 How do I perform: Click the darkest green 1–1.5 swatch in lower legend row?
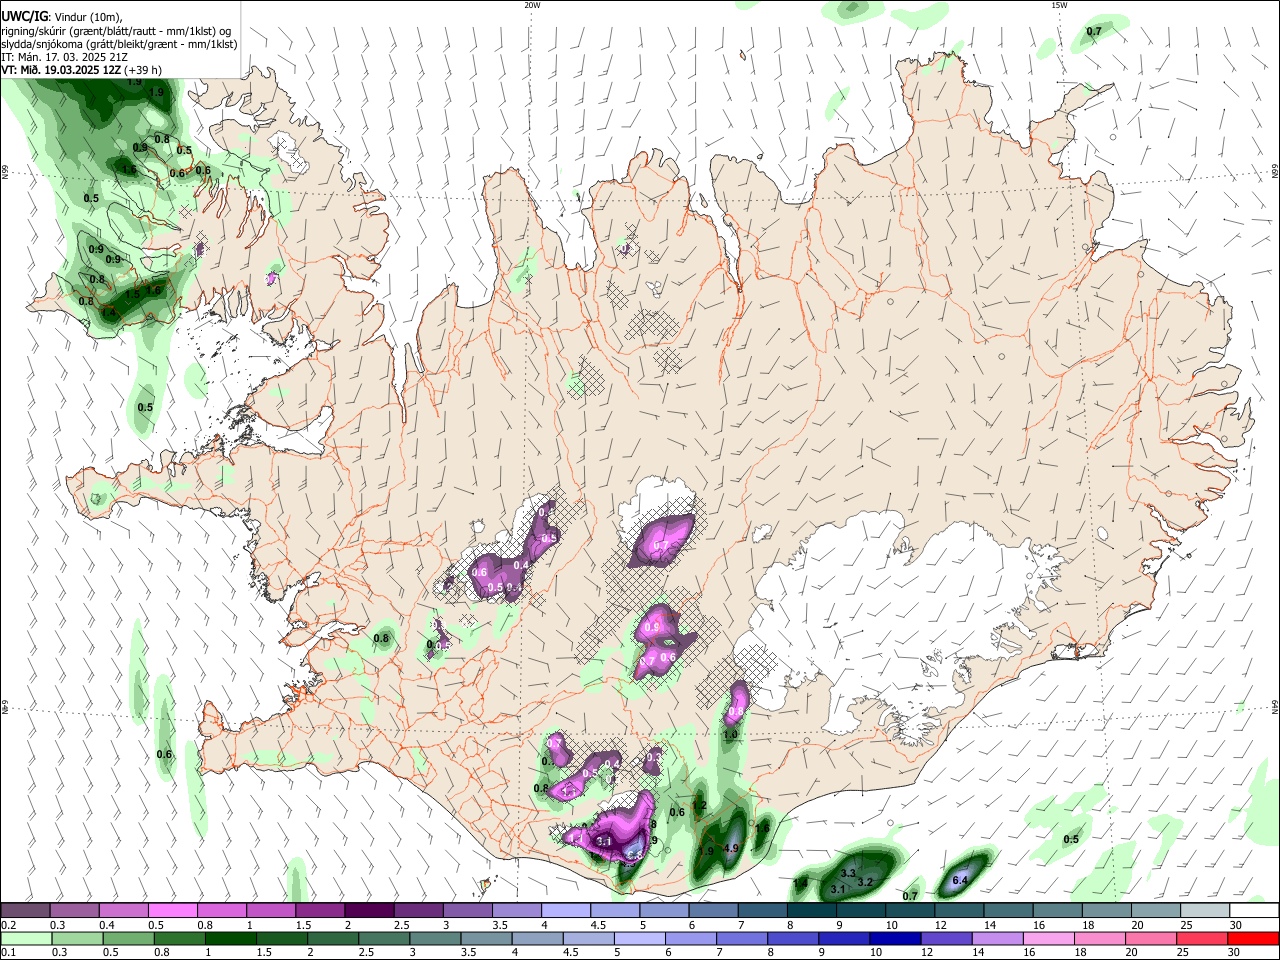[230, 938]
